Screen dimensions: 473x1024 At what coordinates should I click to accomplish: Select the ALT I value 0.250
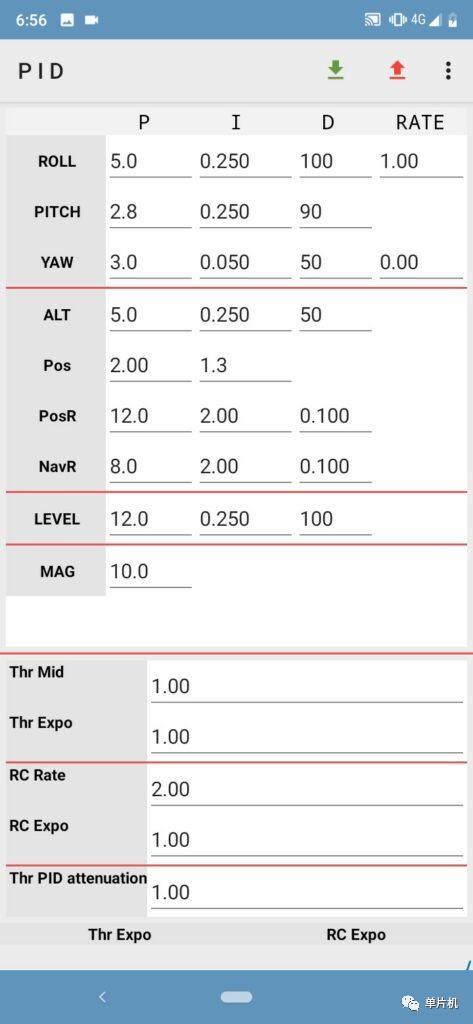(245, 315)
